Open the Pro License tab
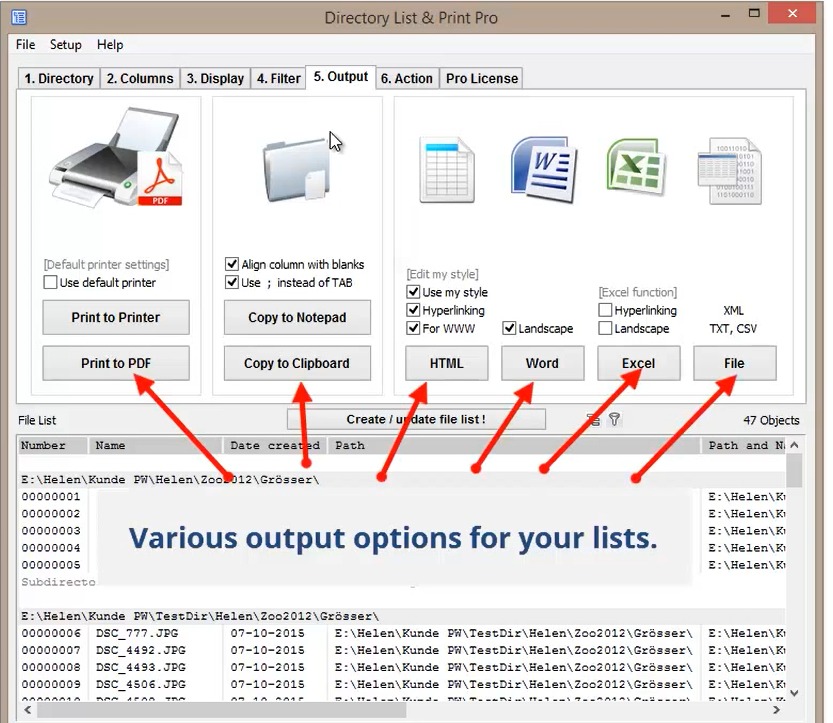 (x=482, y=79)
